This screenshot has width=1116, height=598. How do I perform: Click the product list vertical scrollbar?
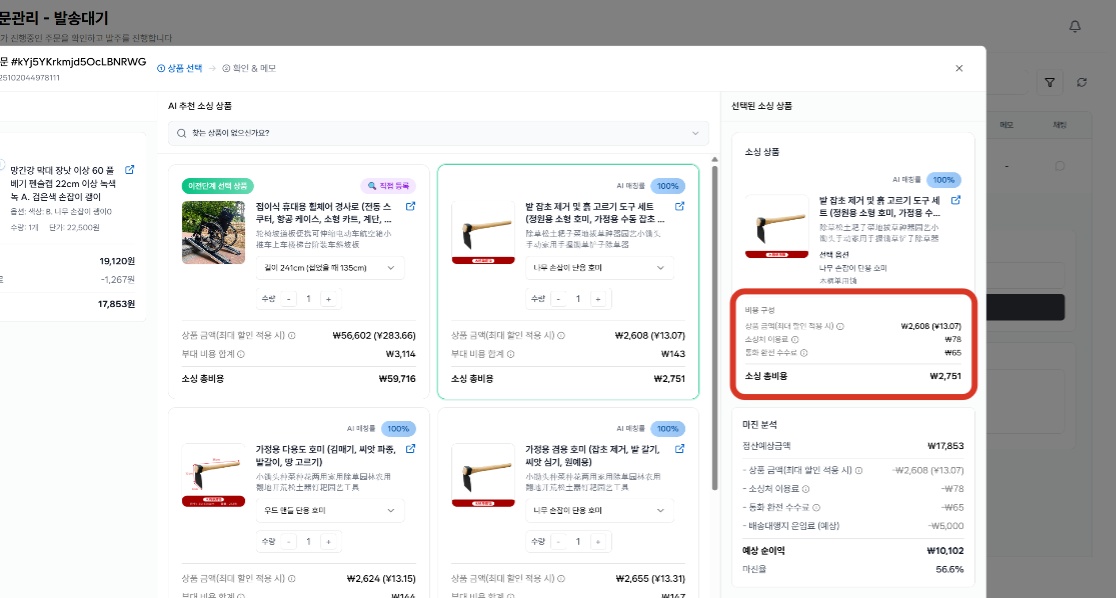715,327
